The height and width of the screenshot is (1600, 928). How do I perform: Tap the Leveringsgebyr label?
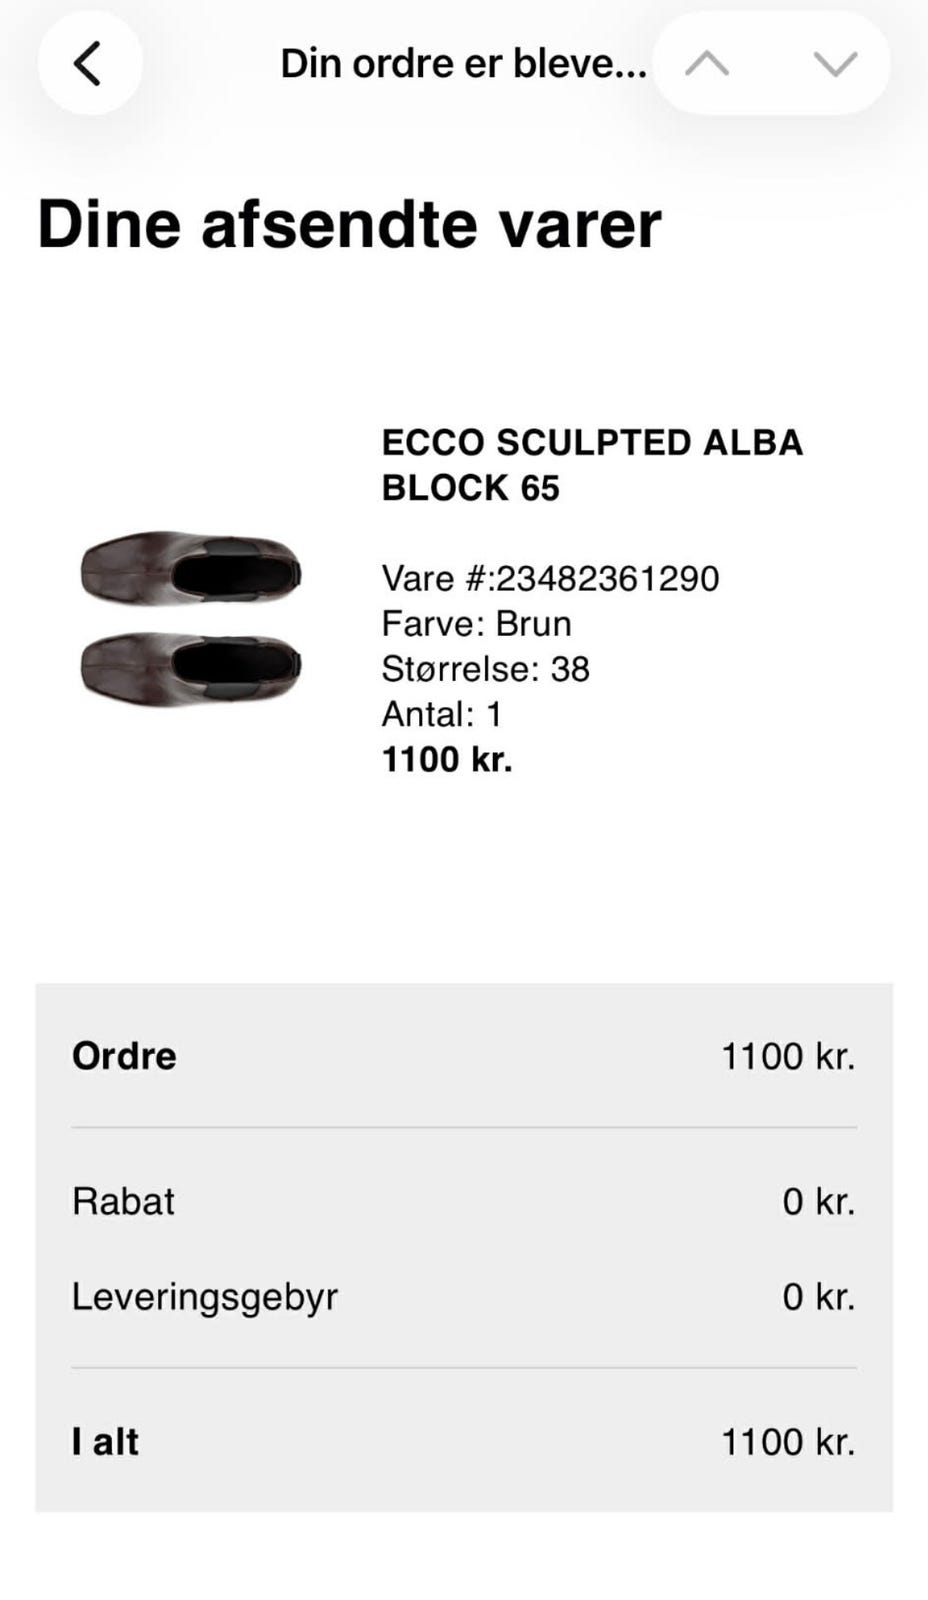click(205, 1297)
